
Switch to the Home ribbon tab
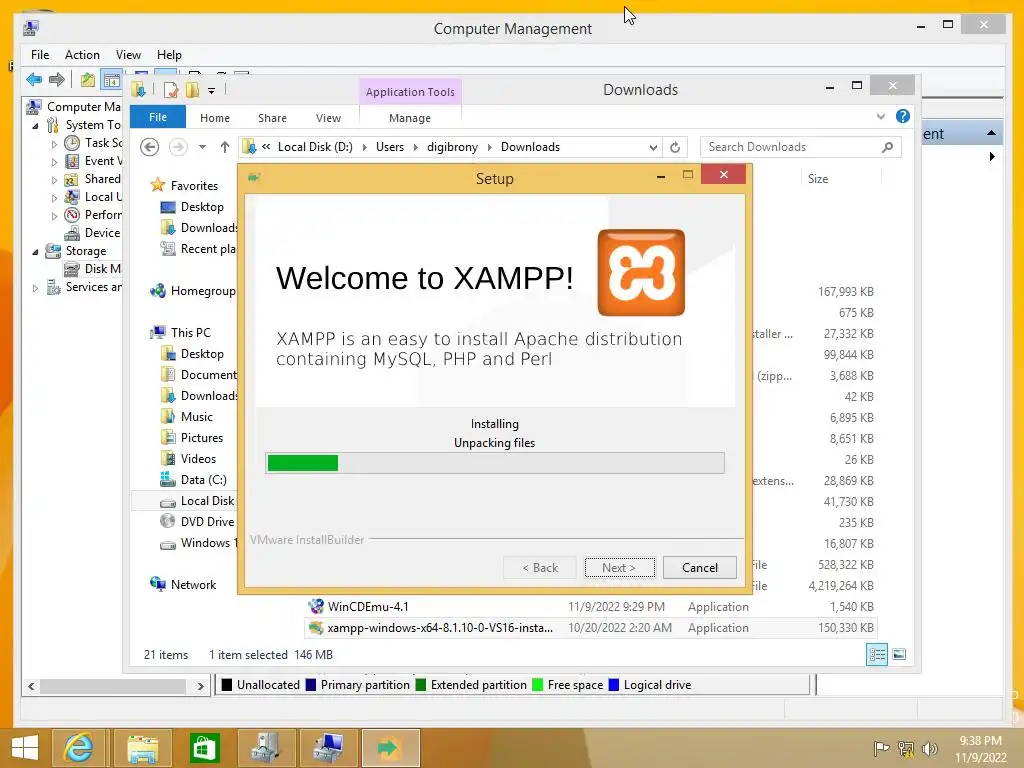(x=215, y=118)
